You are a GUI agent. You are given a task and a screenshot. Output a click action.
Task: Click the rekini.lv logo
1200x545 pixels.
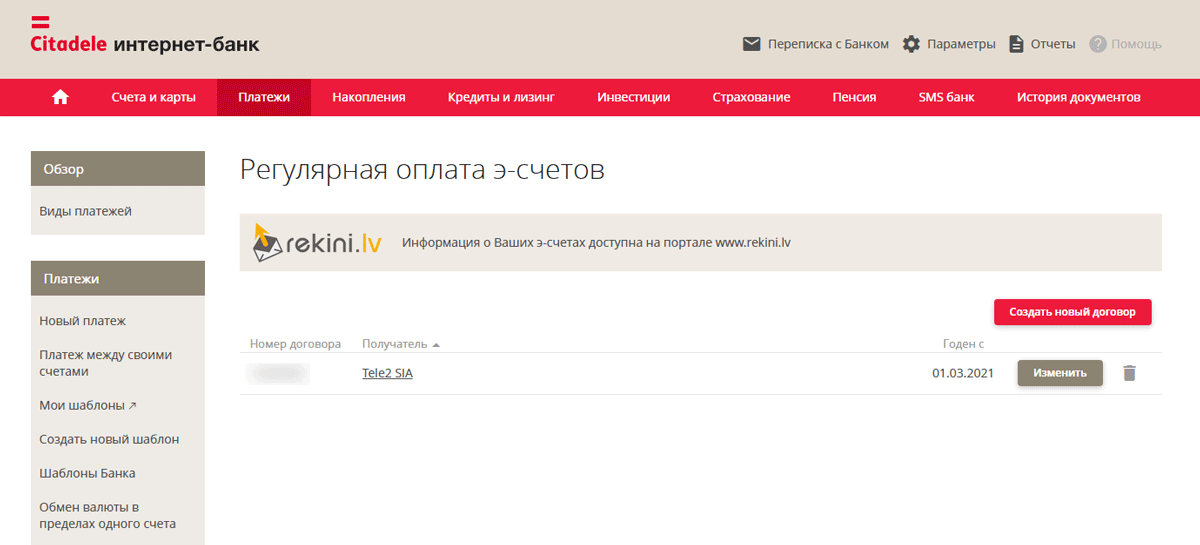(x=315, y=242)
